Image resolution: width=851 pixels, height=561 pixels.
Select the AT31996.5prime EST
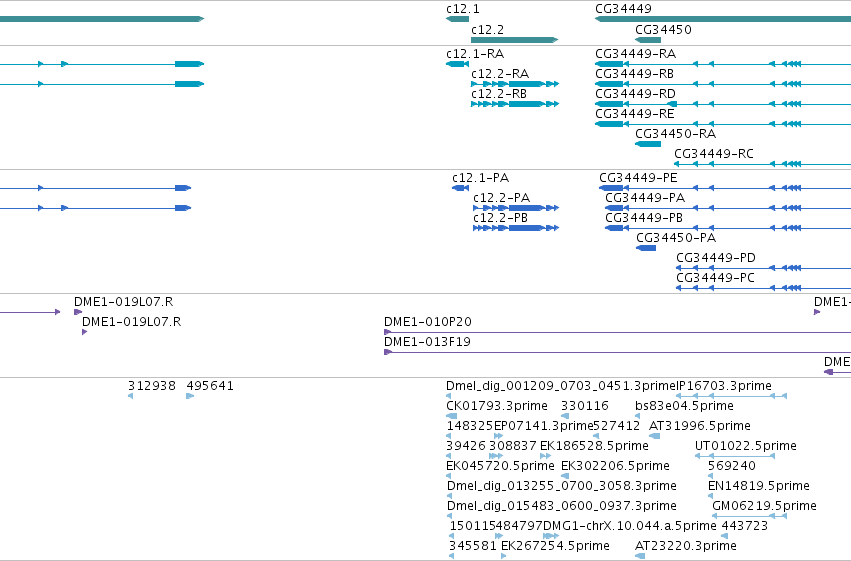[x=700, y=427]
